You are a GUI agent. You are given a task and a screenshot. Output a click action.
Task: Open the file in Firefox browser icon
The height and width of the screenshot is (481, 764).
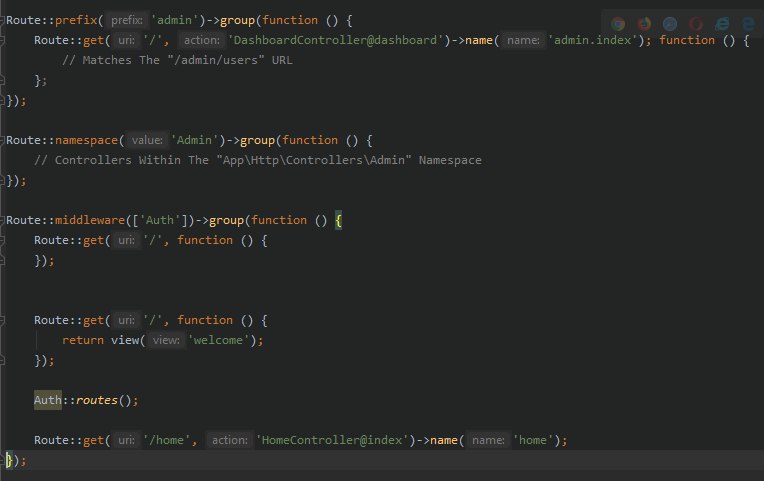pos(644,24)
